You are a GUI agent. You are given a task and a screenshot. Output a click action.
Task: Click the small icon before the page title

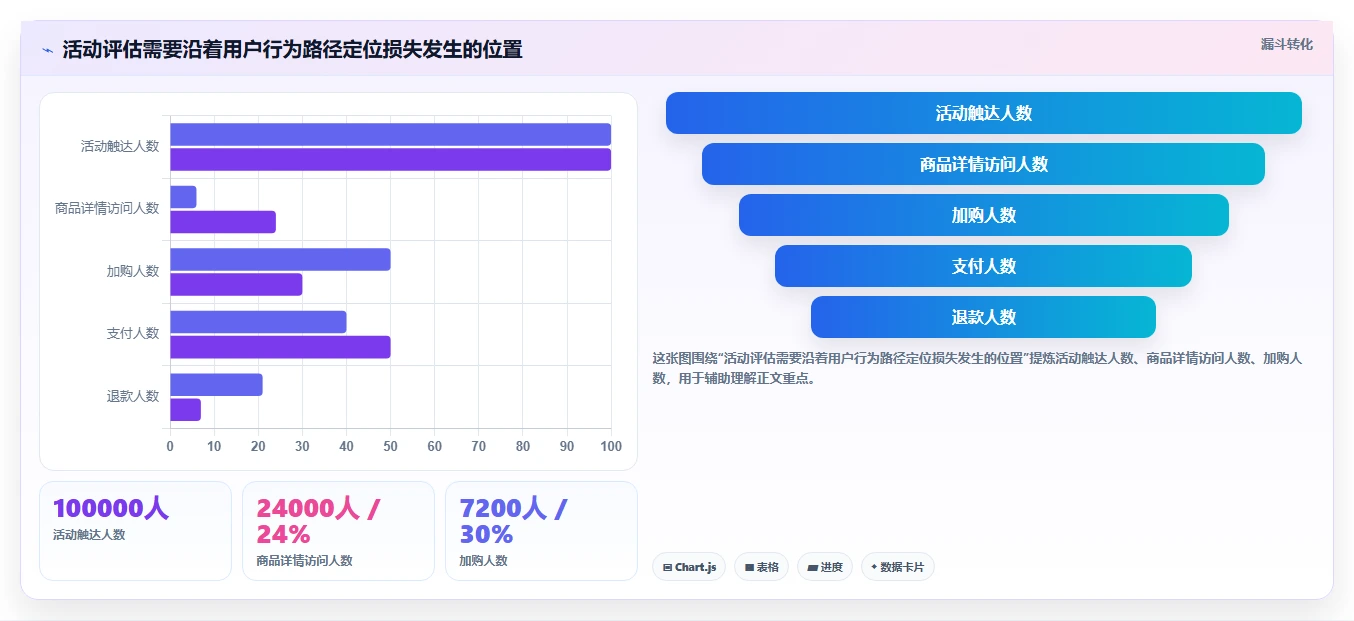pyautogui.click(x=48, y=50)
